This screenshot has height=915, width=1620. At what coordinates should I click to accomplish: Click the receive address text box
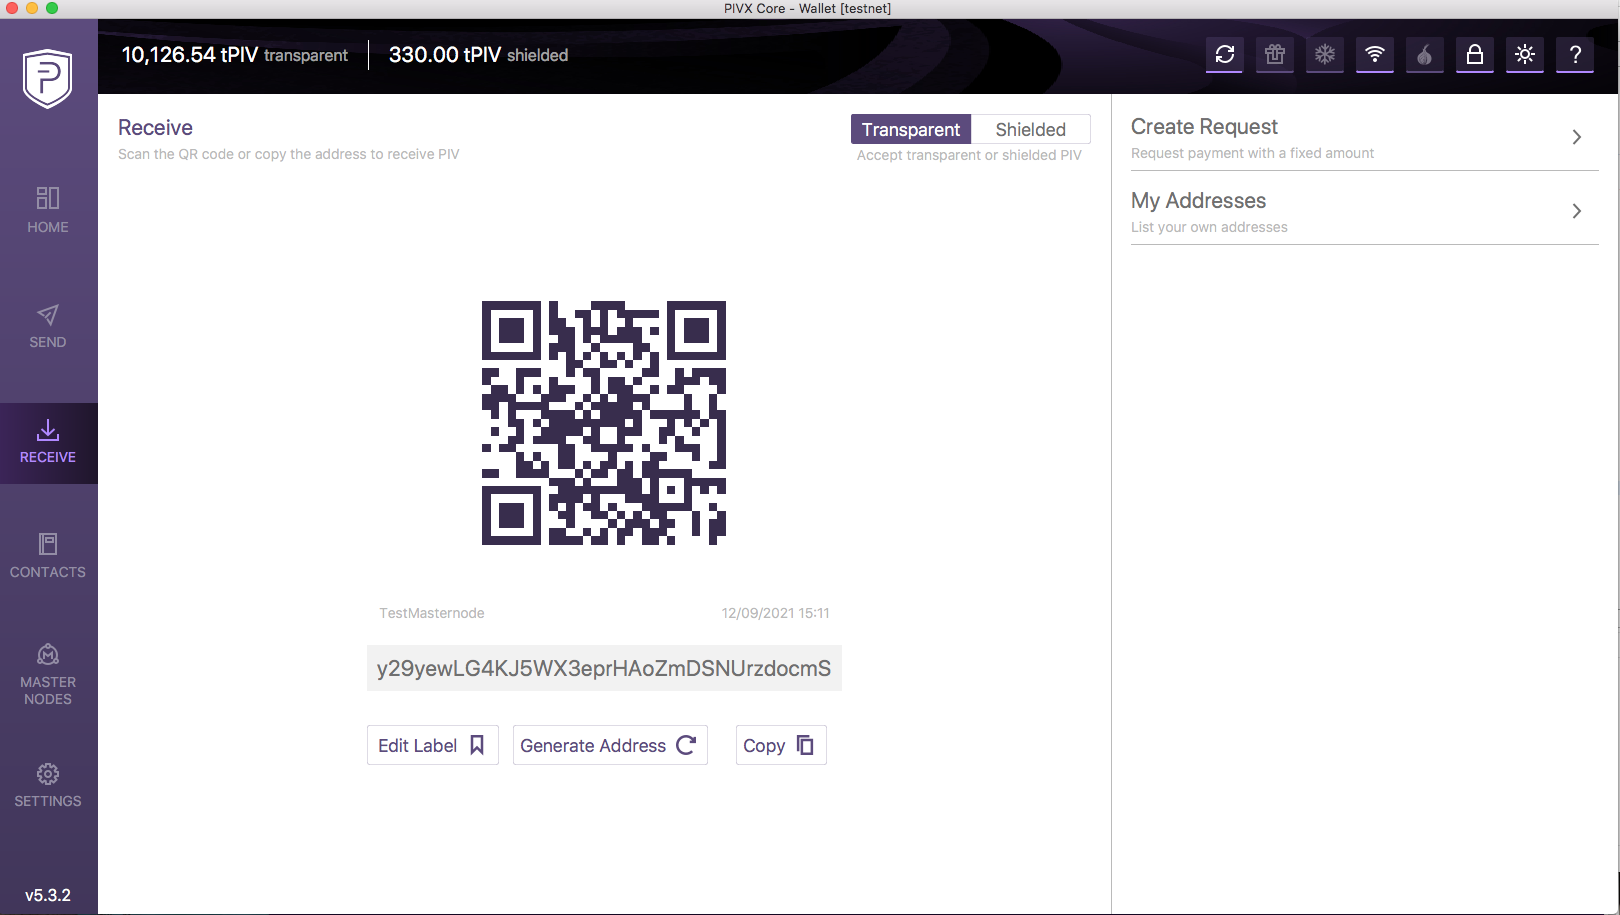[x=604, y=668]
